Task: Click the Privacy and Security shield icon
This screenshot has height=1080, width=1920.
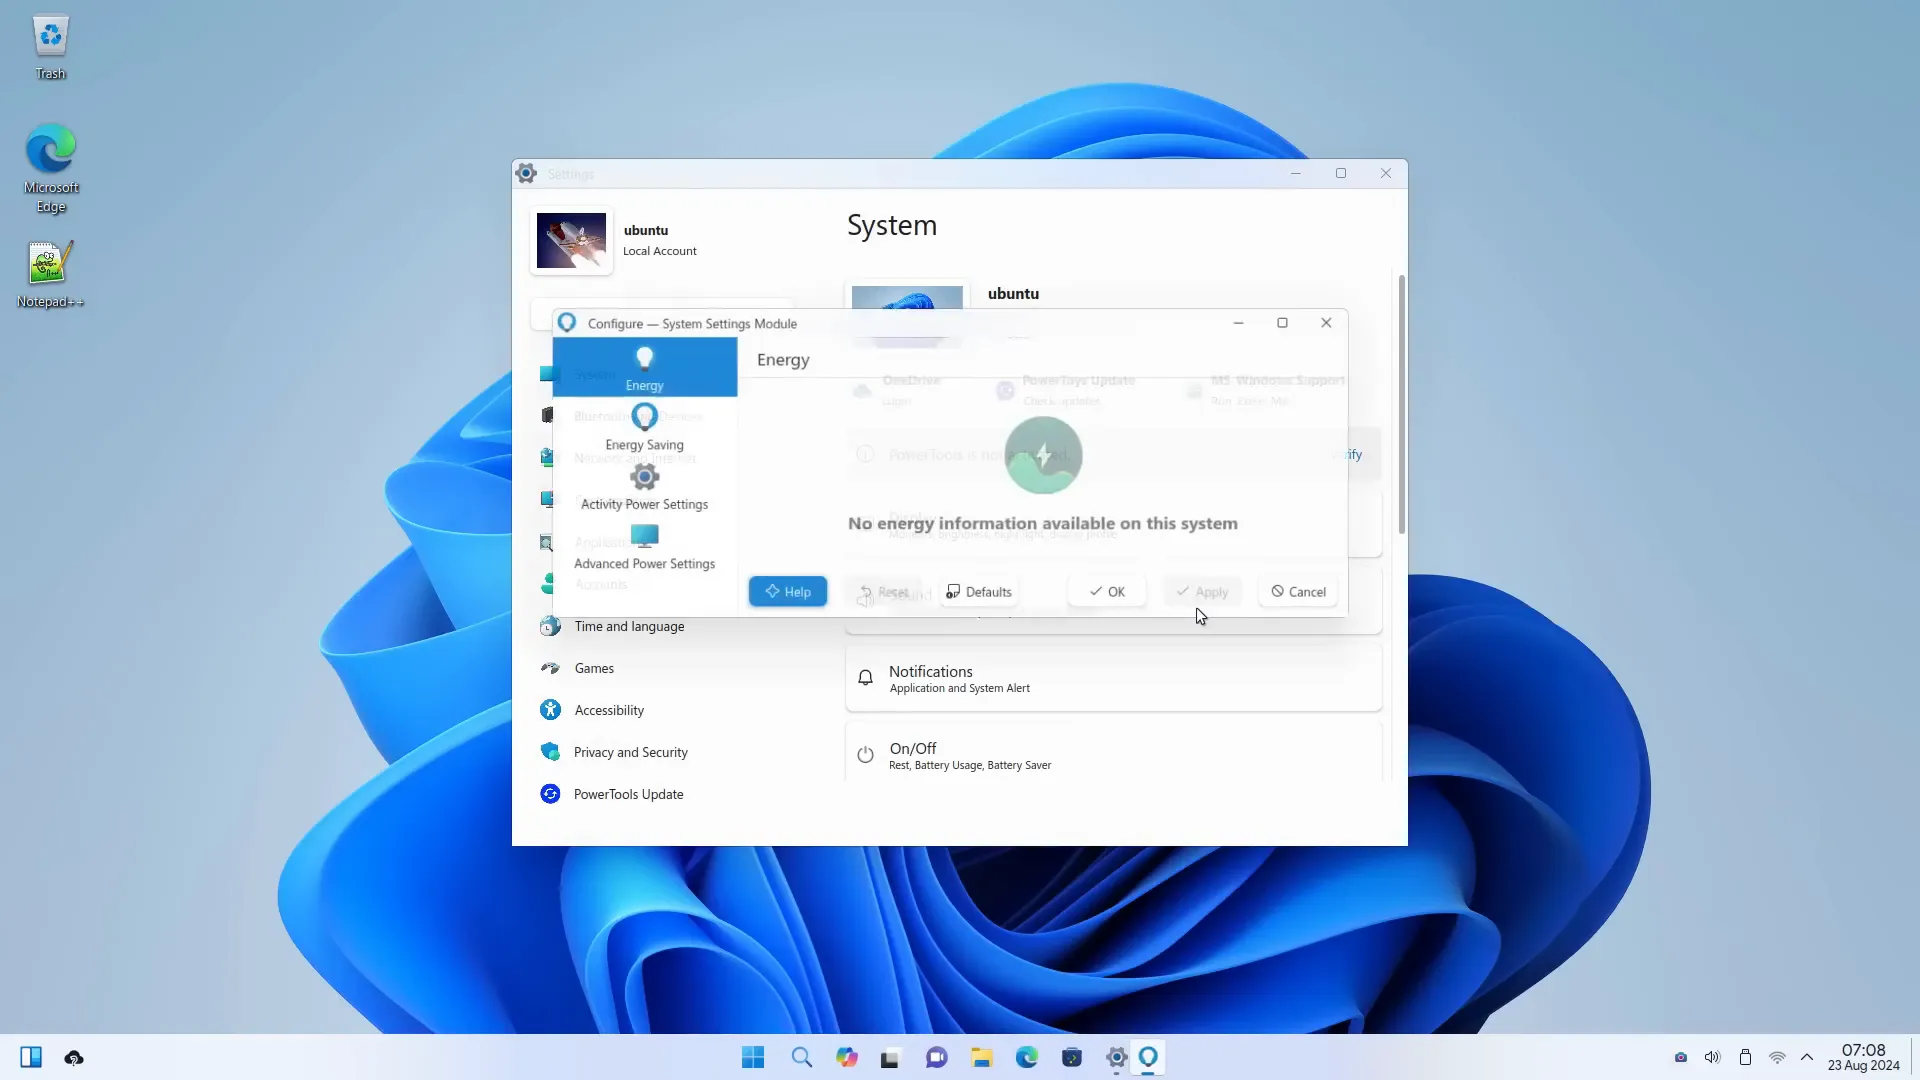Action: (550, 752)
